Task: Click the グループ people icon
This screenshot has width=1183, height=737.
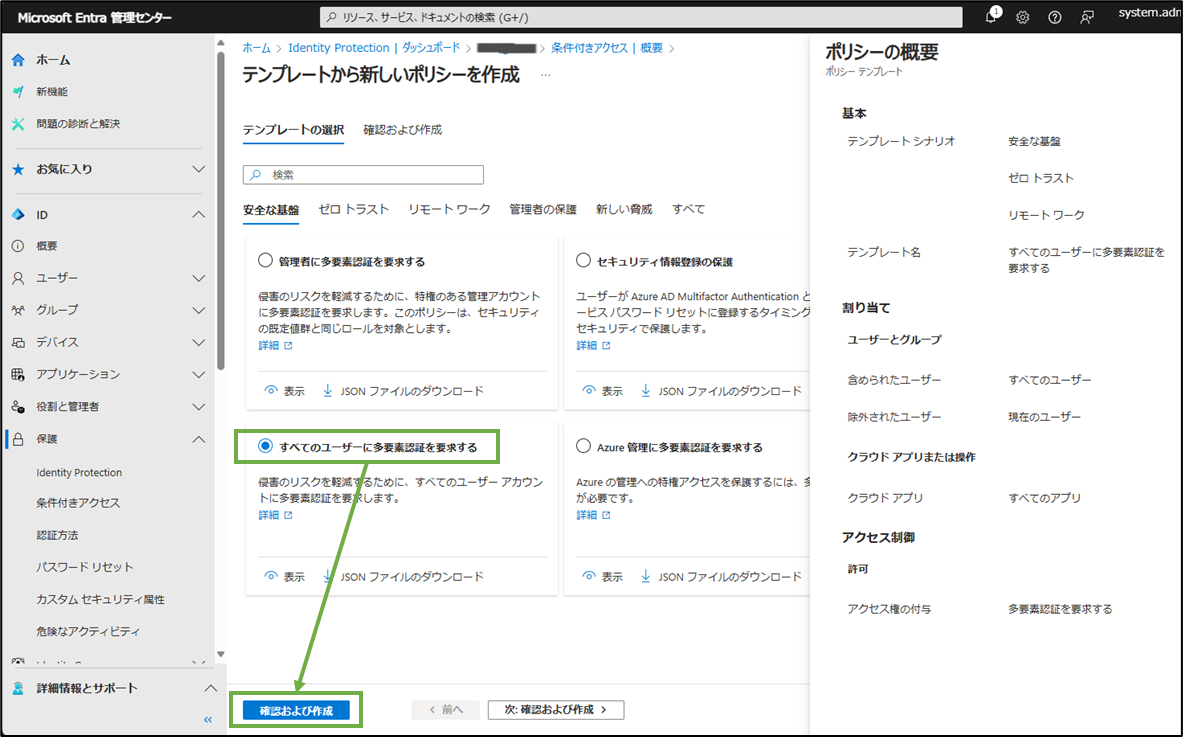Action: (x=18, y=310)
